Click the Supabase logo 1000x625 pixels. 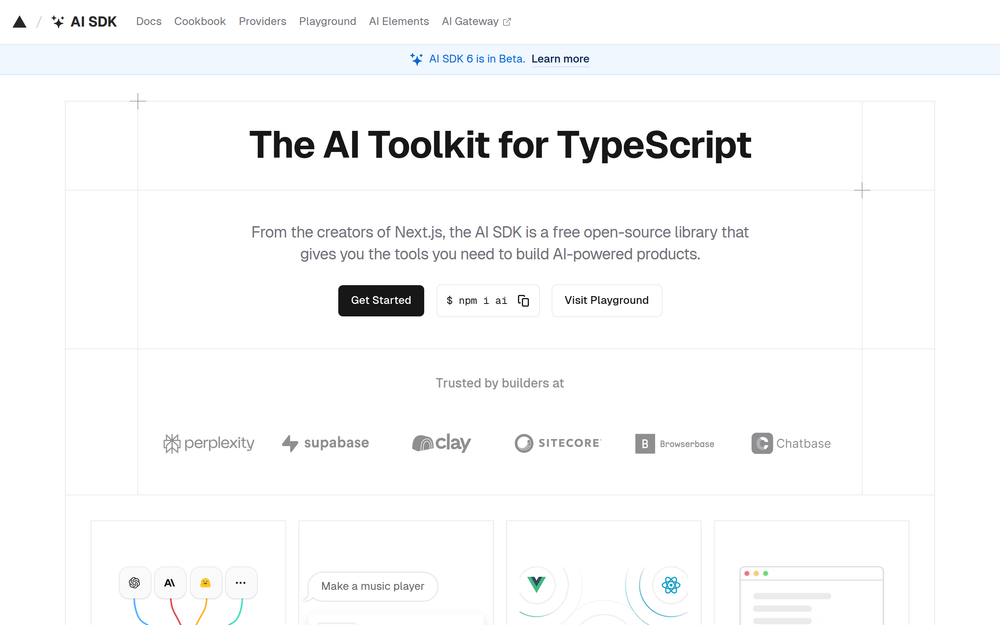tap(325, 443)
